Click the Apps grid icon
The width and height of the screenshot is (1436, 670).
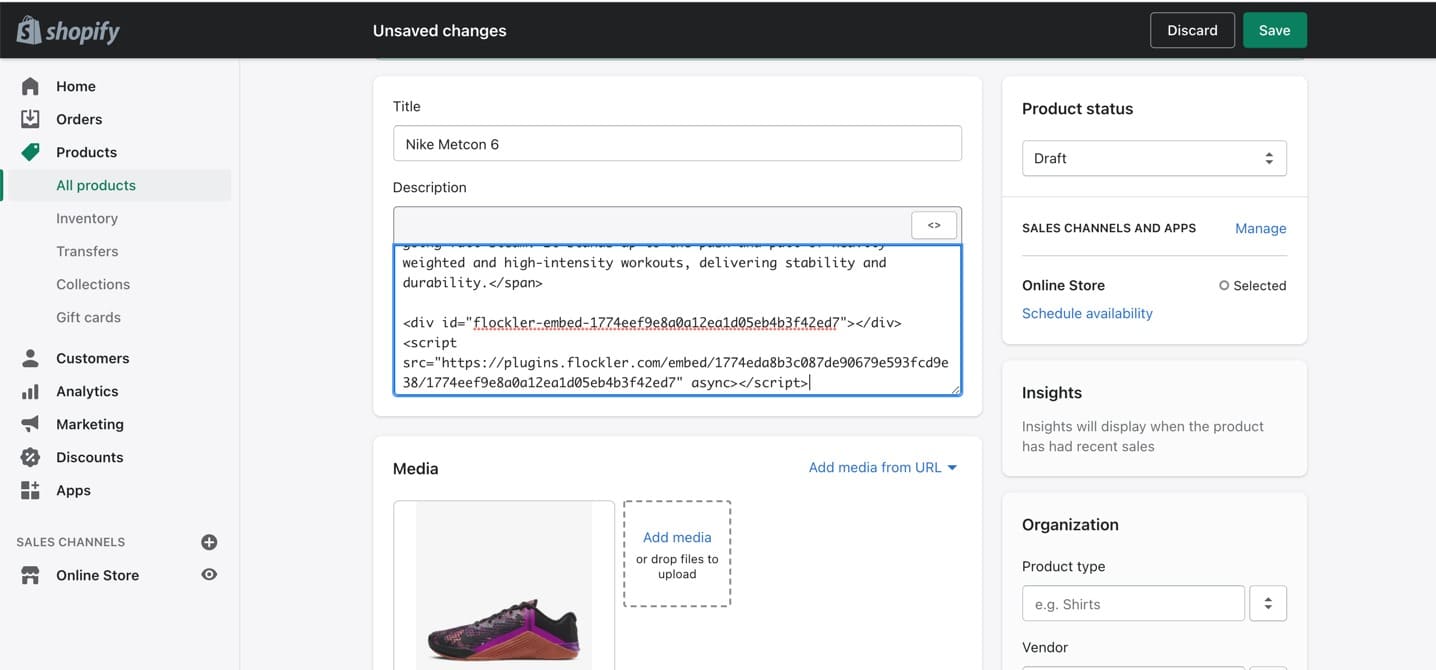point(30,490)
